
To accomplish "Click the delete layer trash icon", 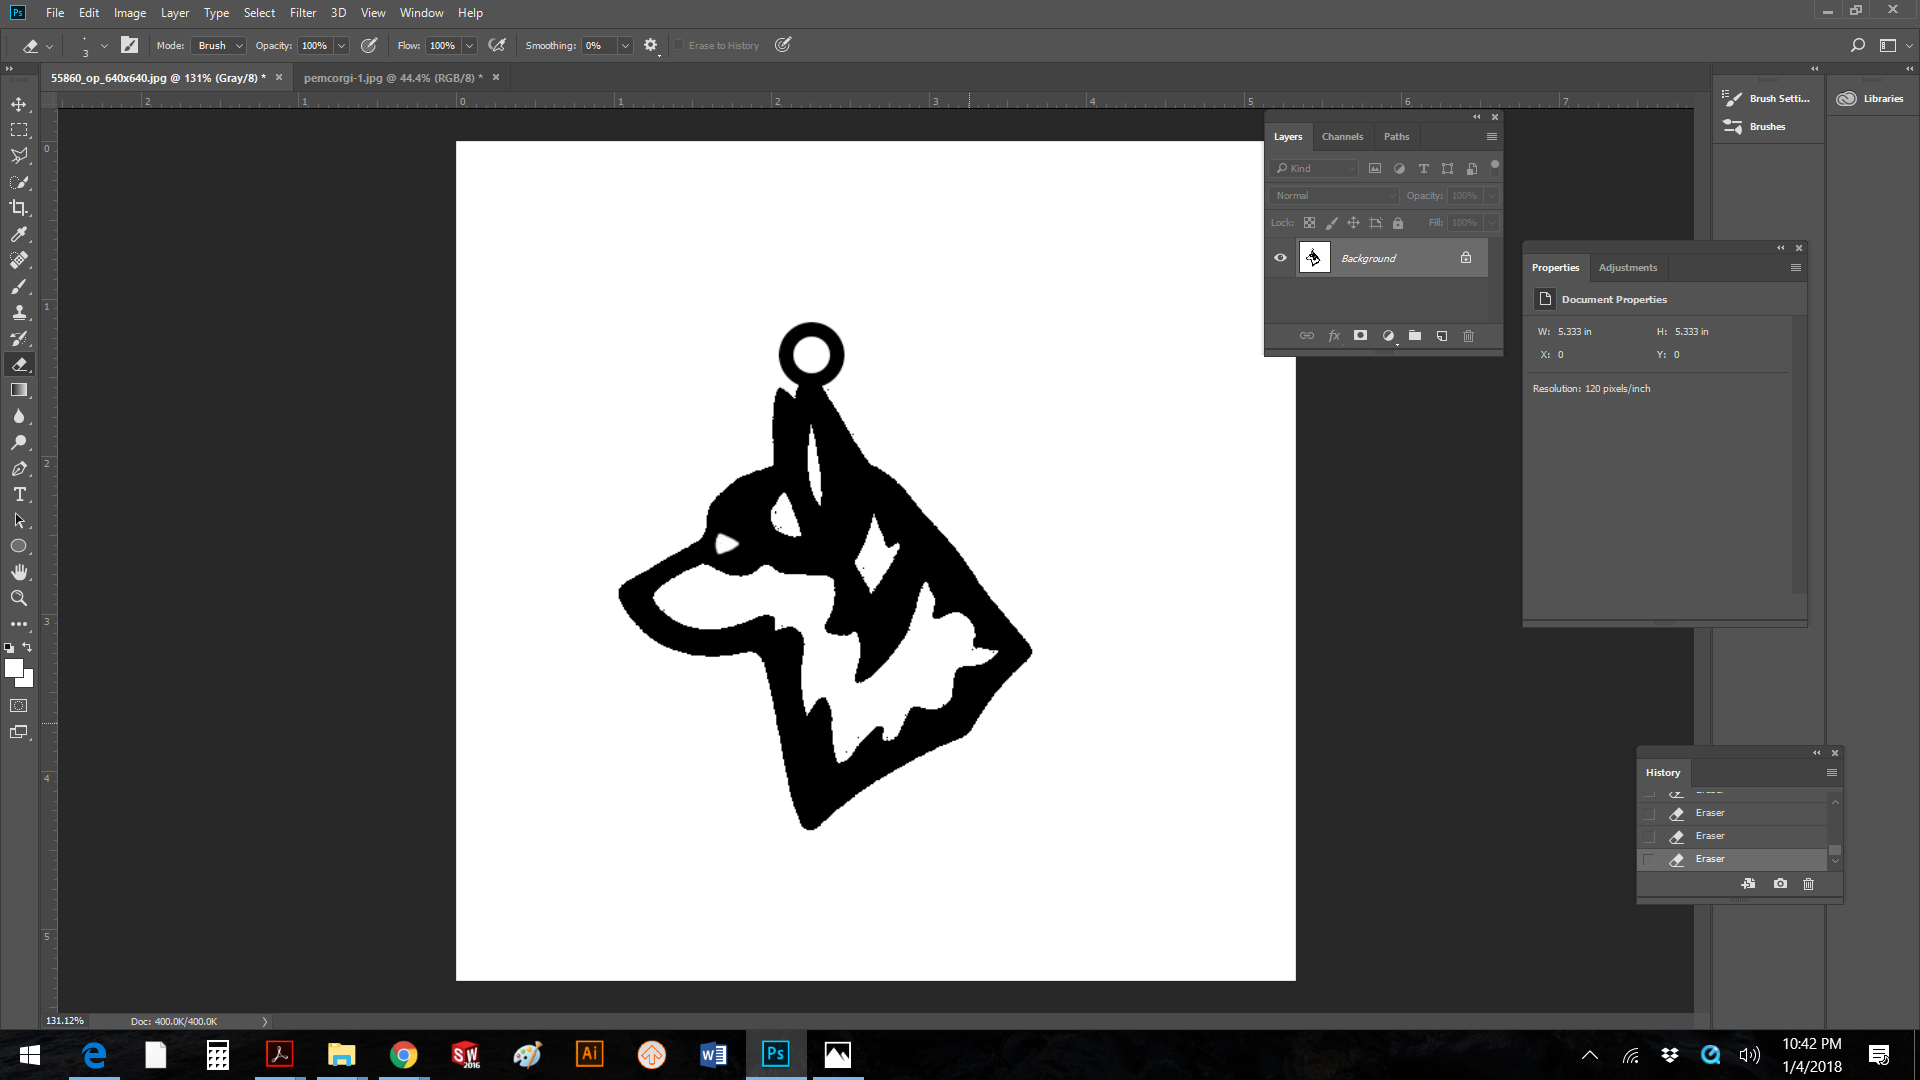I will [1468, 336].
